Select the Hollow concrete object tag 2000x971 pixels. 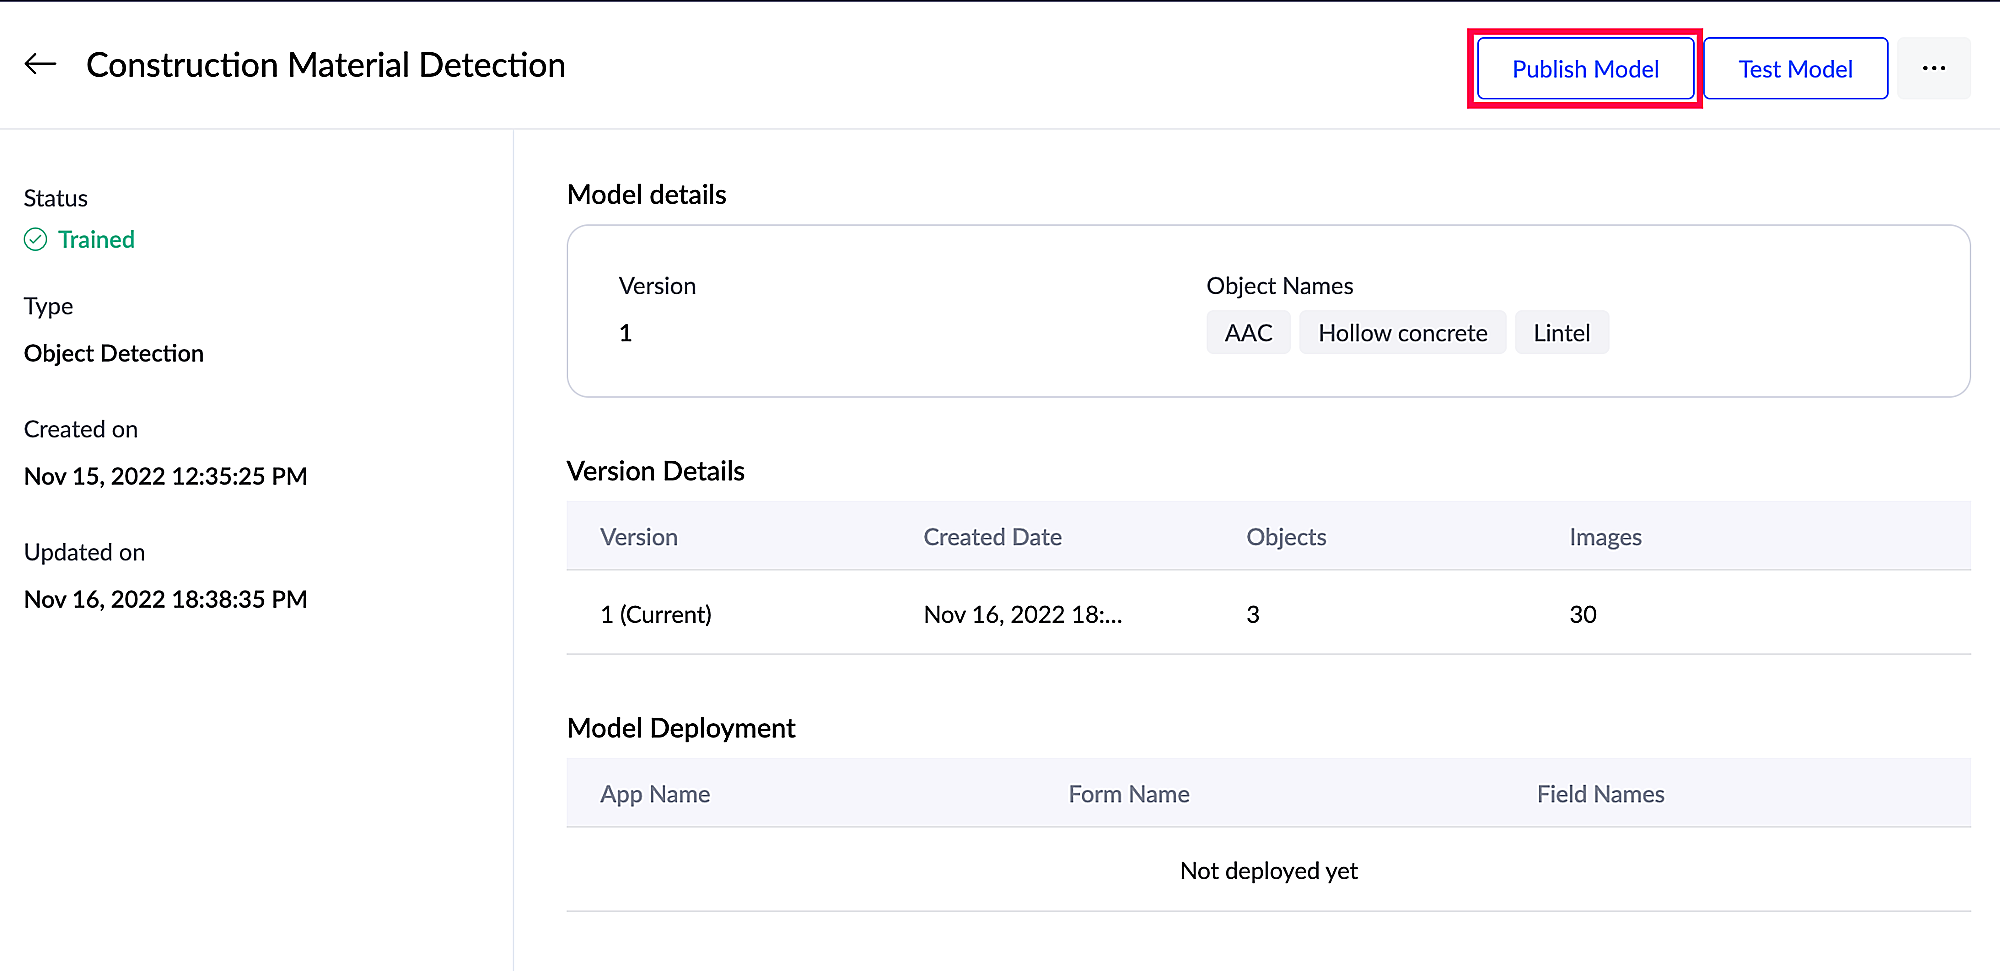(1402, 333)
